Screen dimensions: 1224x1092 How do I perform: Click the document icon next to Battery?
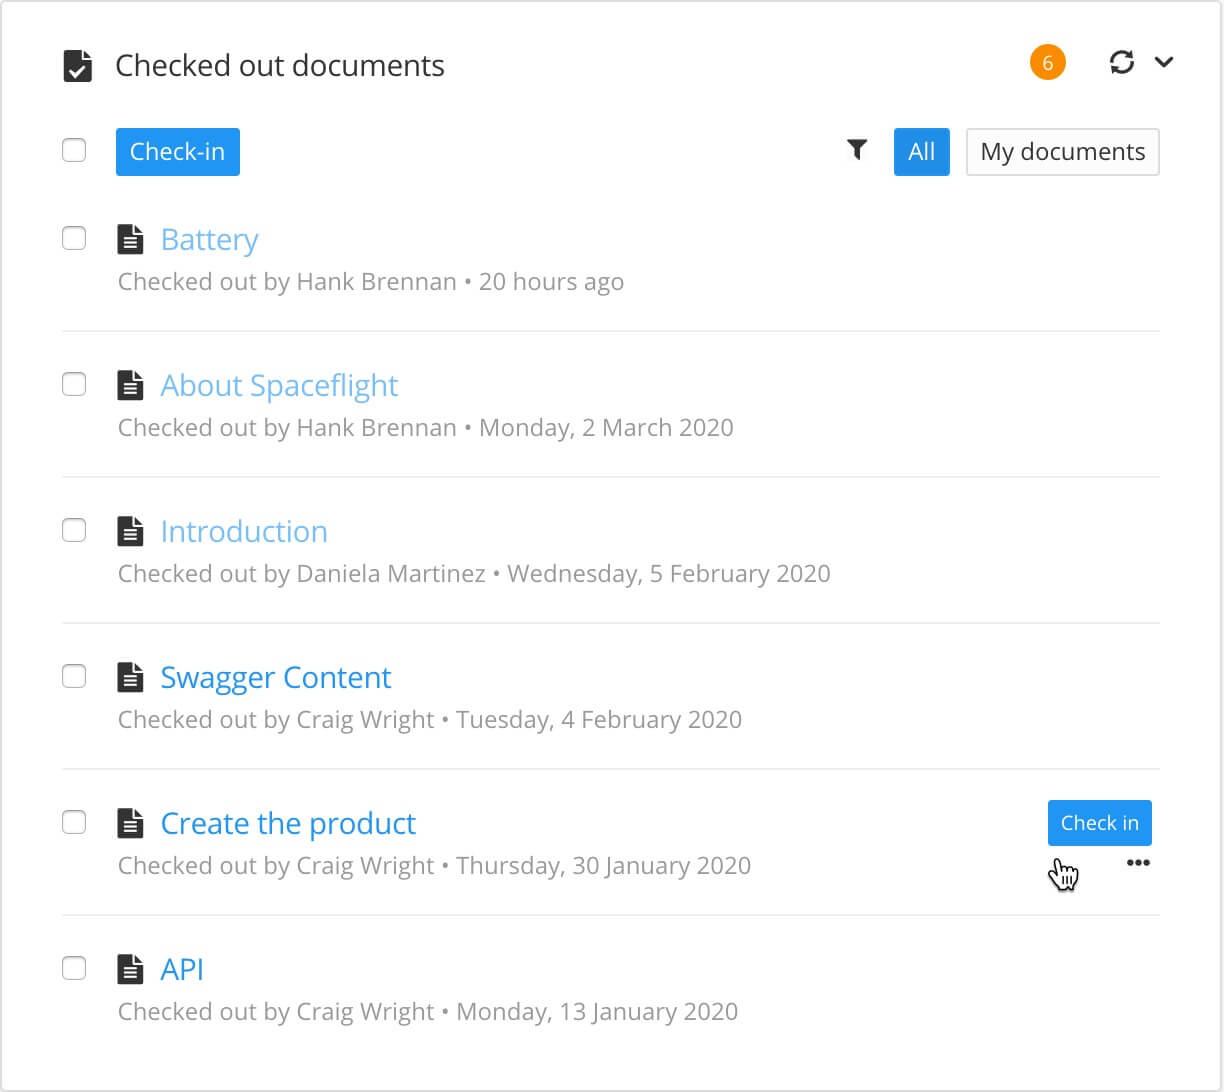[131, 238]
